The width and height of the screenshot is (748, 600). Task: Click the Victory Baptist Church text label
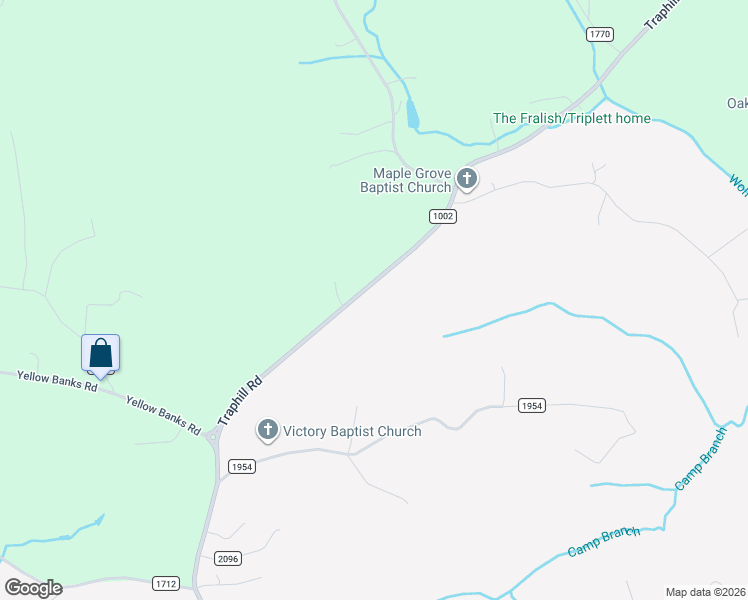(352, 431)
